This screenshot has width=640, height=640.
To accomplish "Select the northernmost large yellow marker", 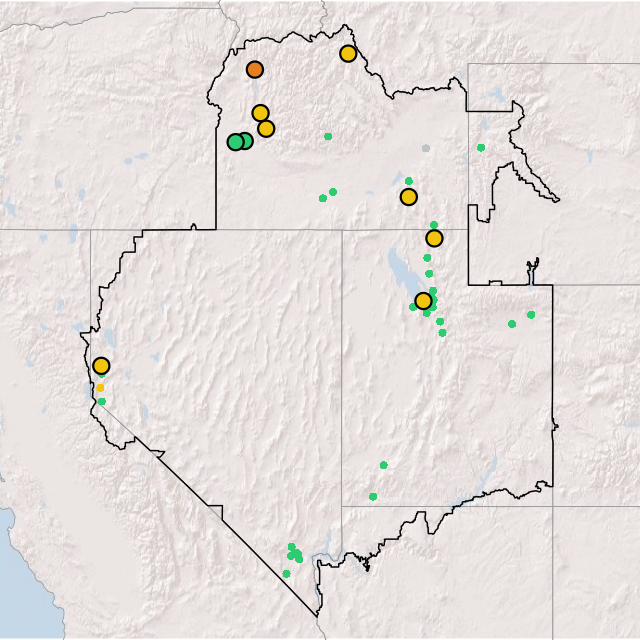I will pyautogui.click(x=348, y=53).
